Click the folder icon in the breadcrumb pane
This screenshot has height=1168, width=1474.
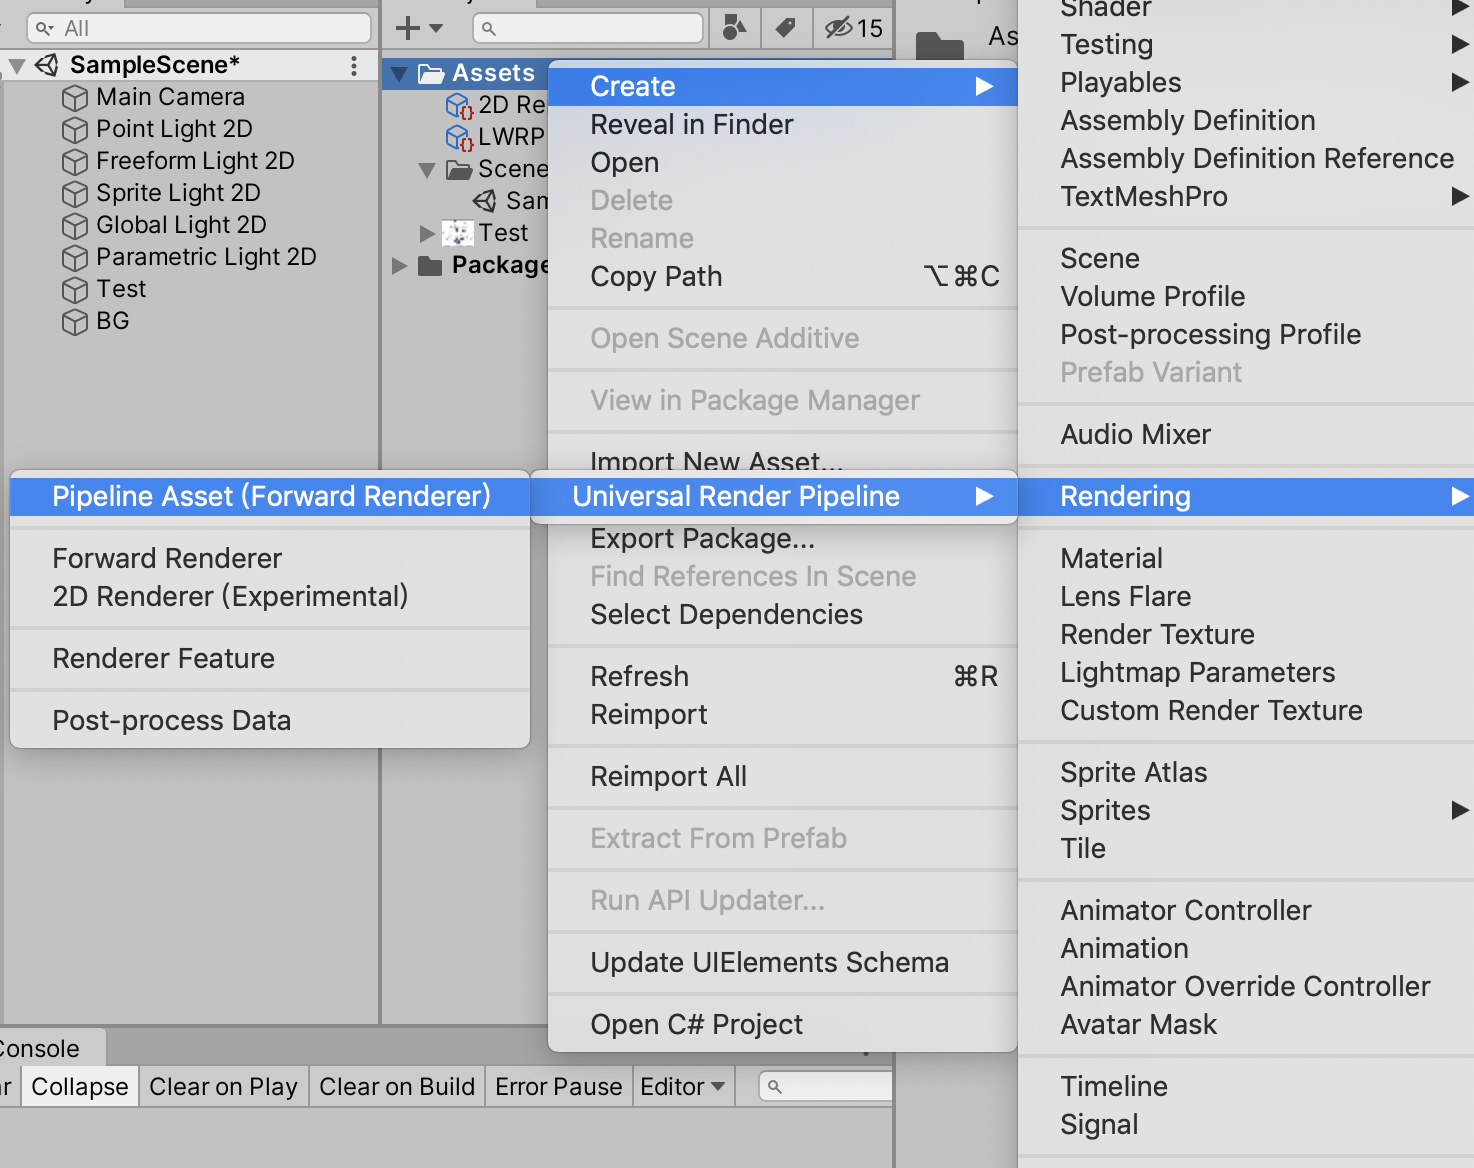point(940,45)
